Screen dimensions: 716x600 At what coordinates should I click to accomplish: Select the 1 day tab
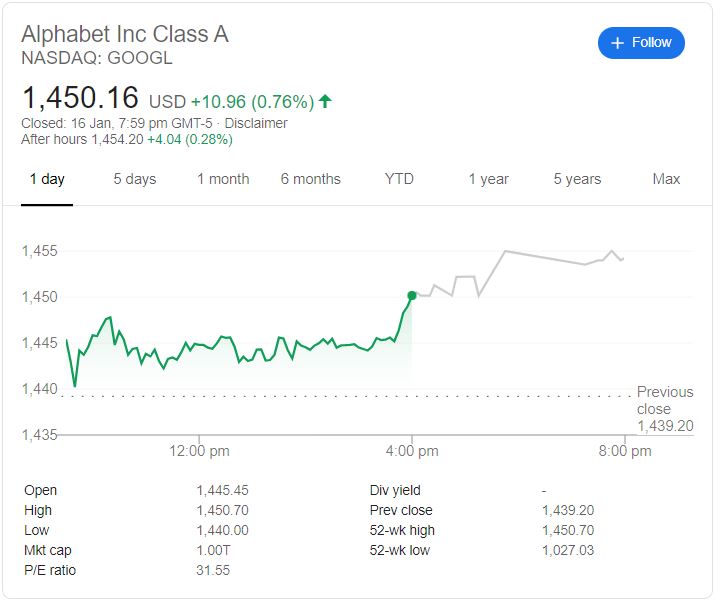47,179
